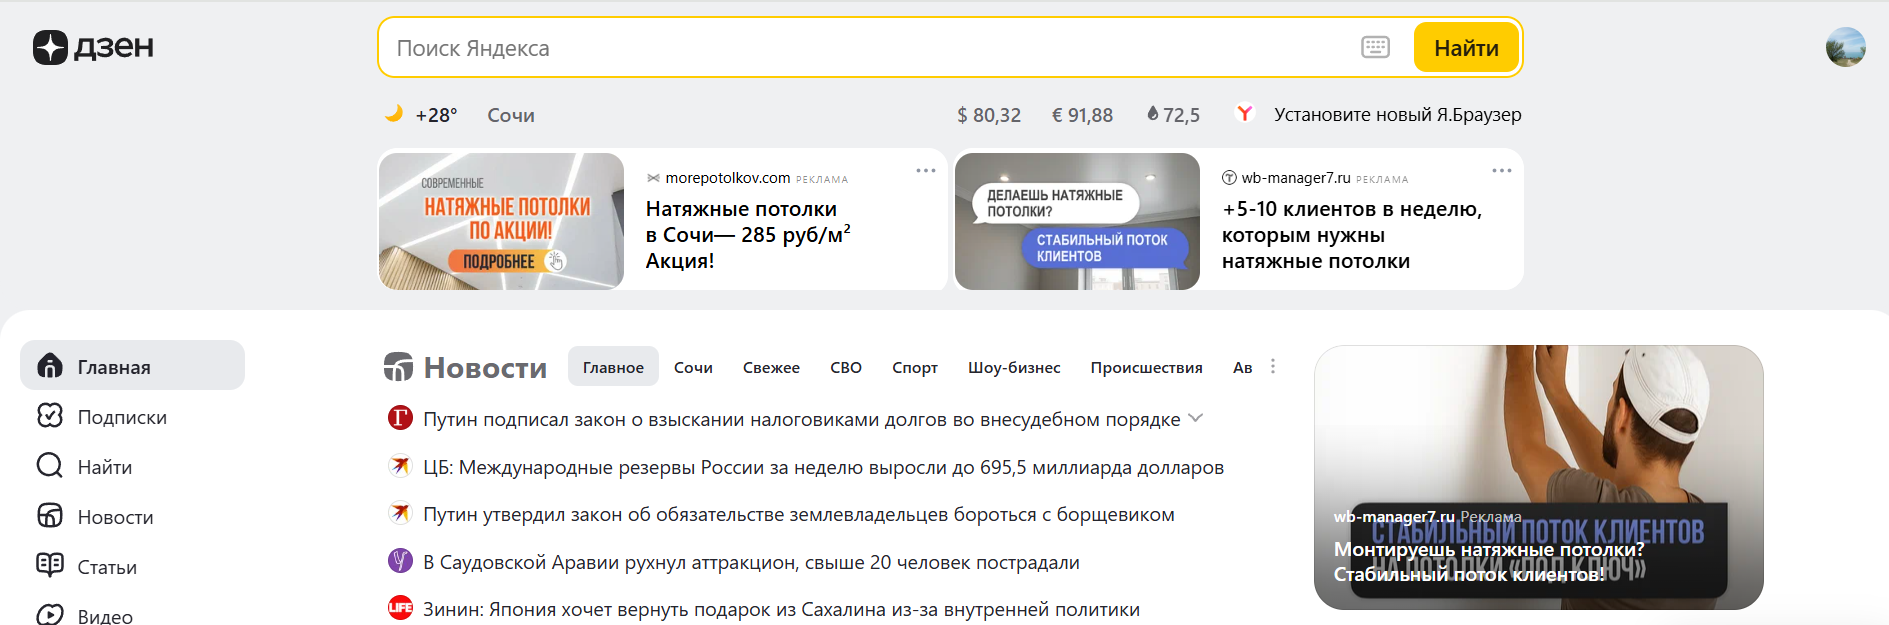The image size is (1889, 625).
Task: Open the Спорт news tab
Action: [915, 367]
